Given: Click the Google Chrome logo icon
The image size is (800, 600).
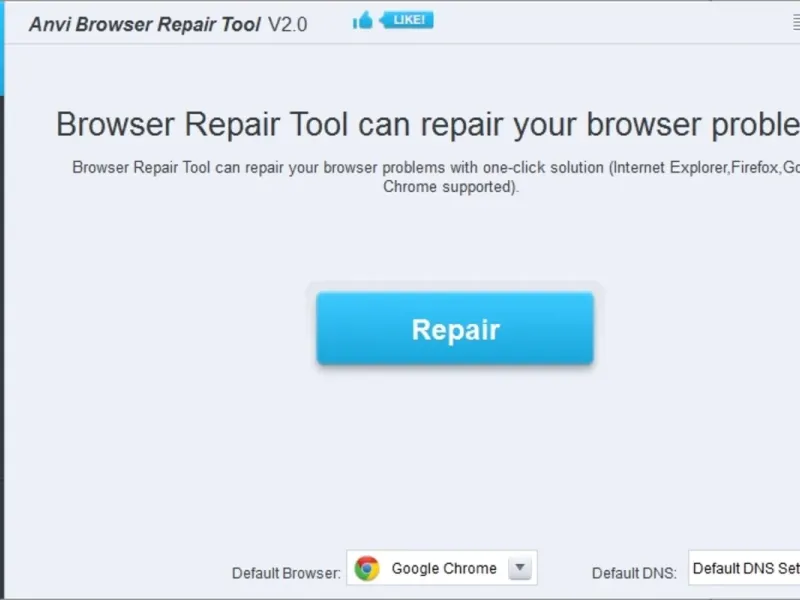Looking at the screenshot, I should (367, 568).
